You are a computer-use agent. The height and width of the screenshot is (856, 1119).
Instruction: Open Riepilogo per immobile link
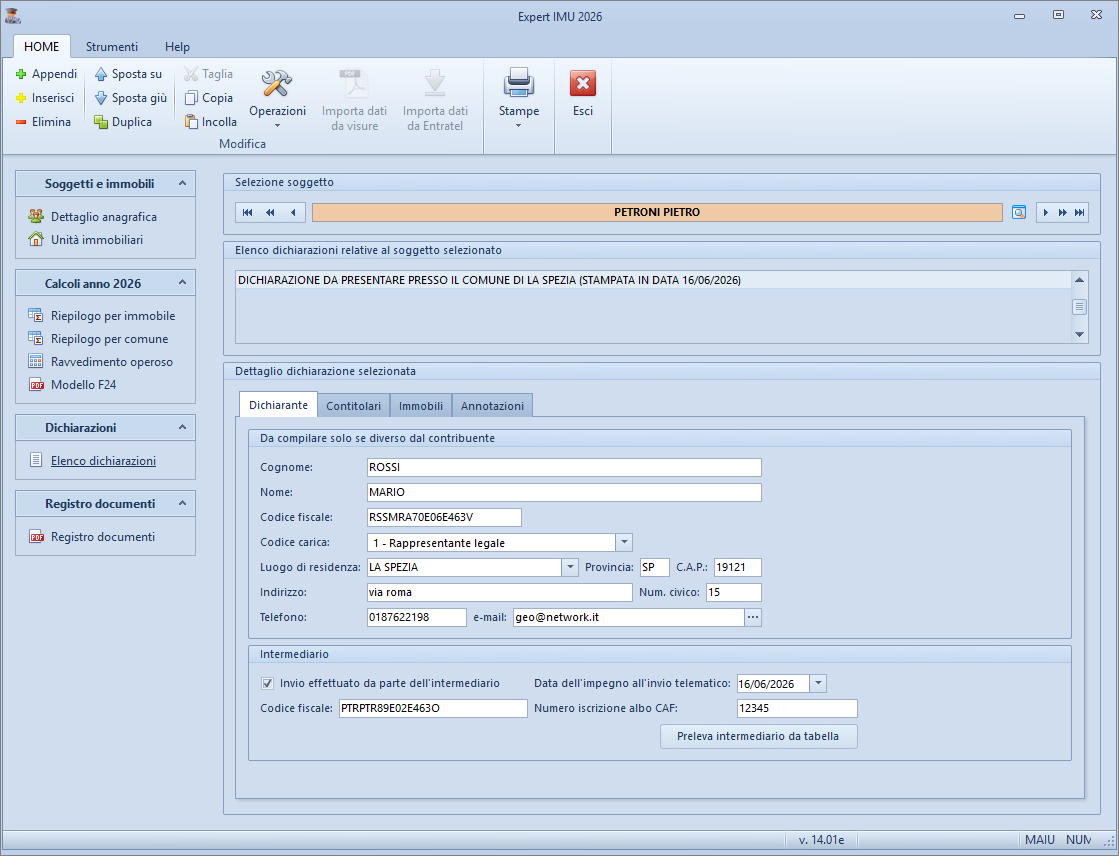[113, 316]
